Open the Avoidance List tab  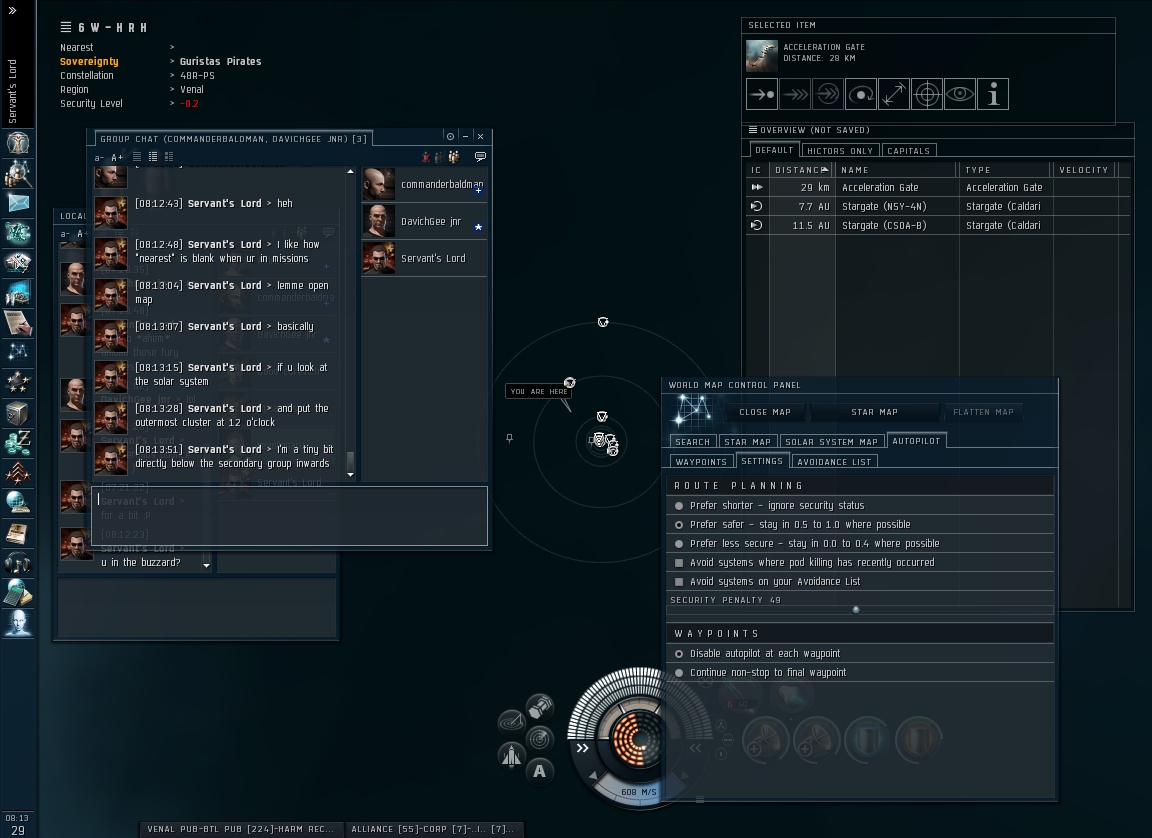coord(834,462)
